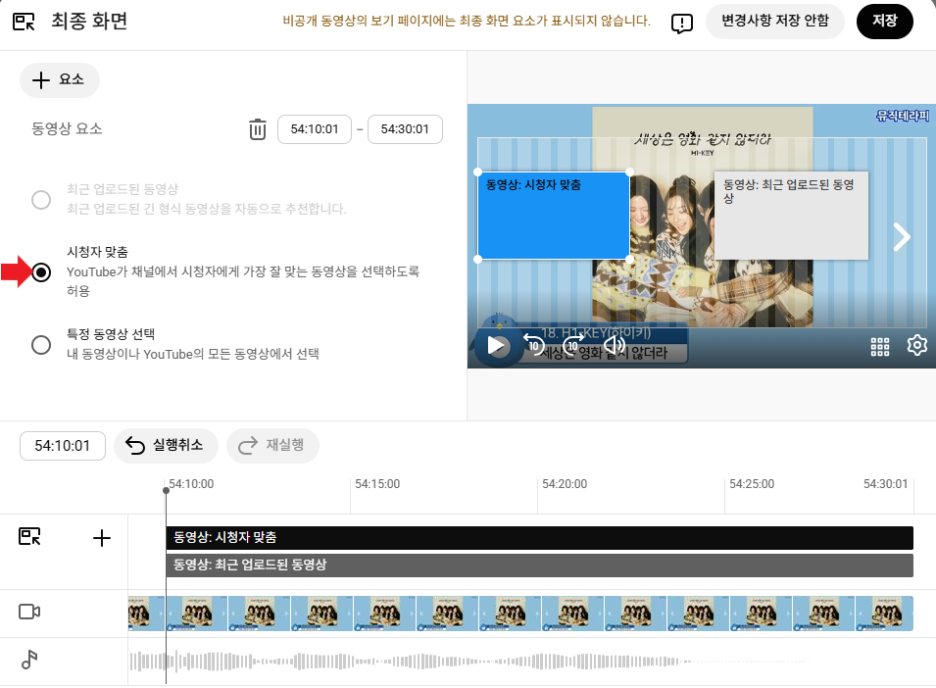Viewport: 936px width, 688px height.
Task: Select 시청자 맞춤 radio option
Action: point(41,272)
